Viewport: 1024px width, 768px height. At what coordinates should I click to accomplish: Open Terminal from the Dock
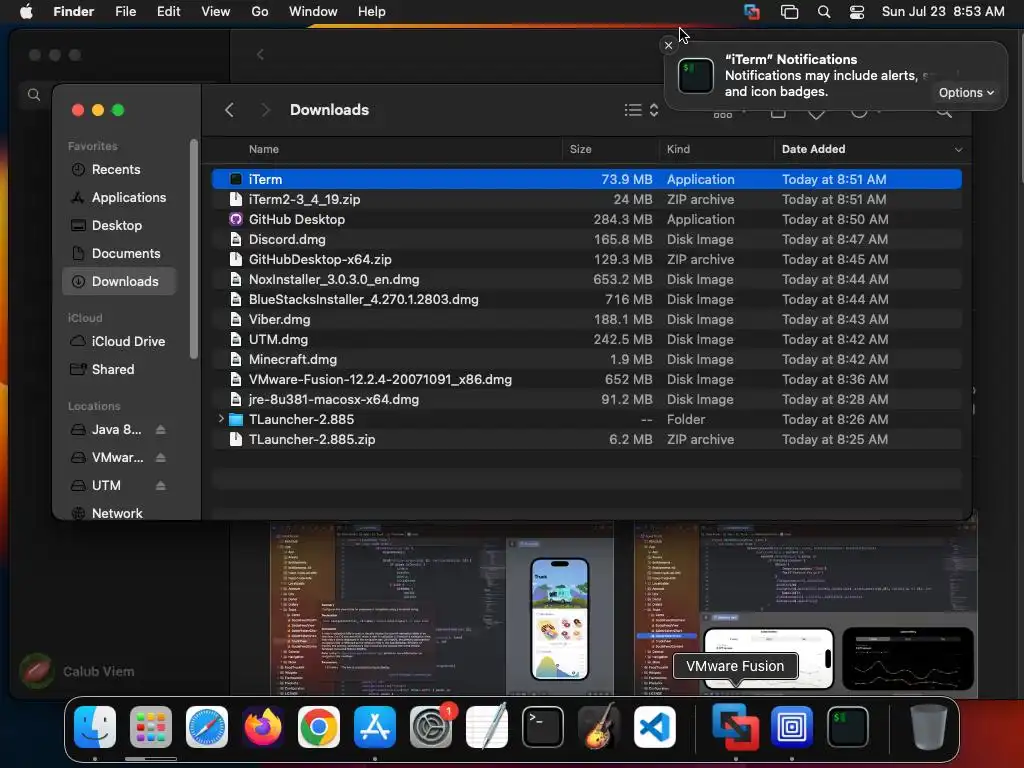pos(543,727)
